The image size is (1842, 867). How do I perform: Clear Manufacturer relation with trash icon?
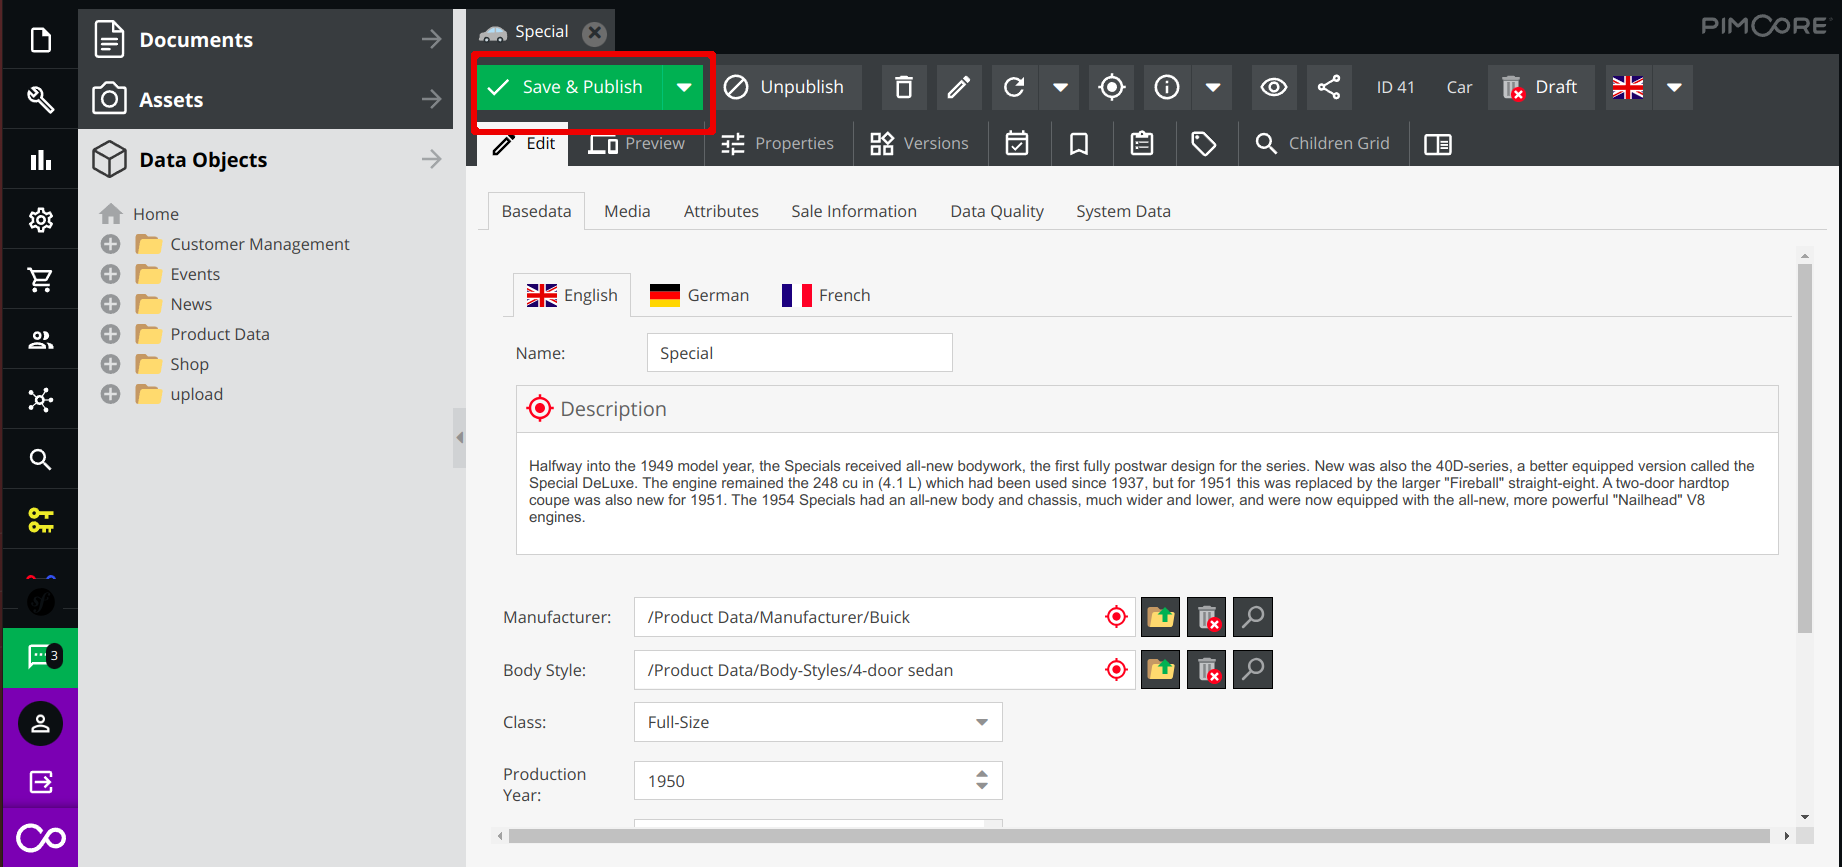click(1207, 617)
